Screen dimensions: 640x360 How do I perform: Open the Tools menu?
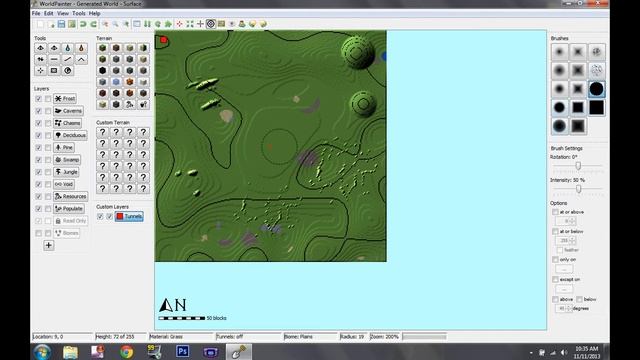coord(79,13)
